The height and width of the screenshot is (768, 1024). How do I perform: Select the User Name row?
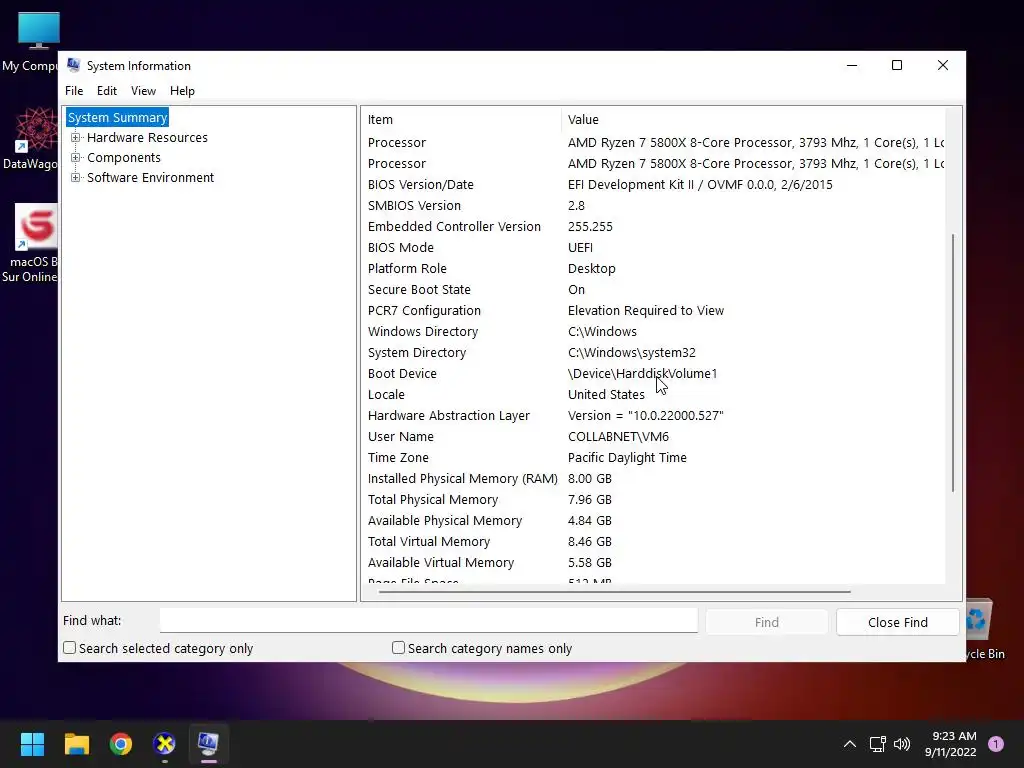click(653, 436)
